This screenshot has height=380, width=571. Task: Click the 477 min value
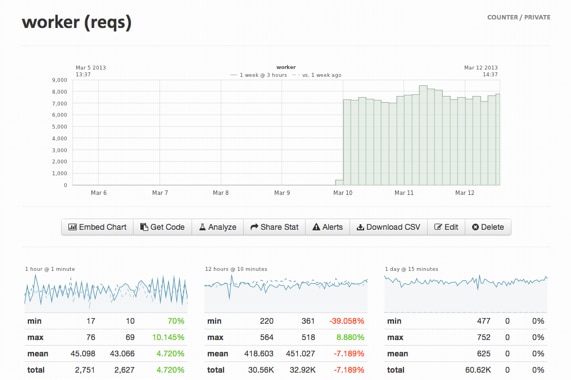484,321
